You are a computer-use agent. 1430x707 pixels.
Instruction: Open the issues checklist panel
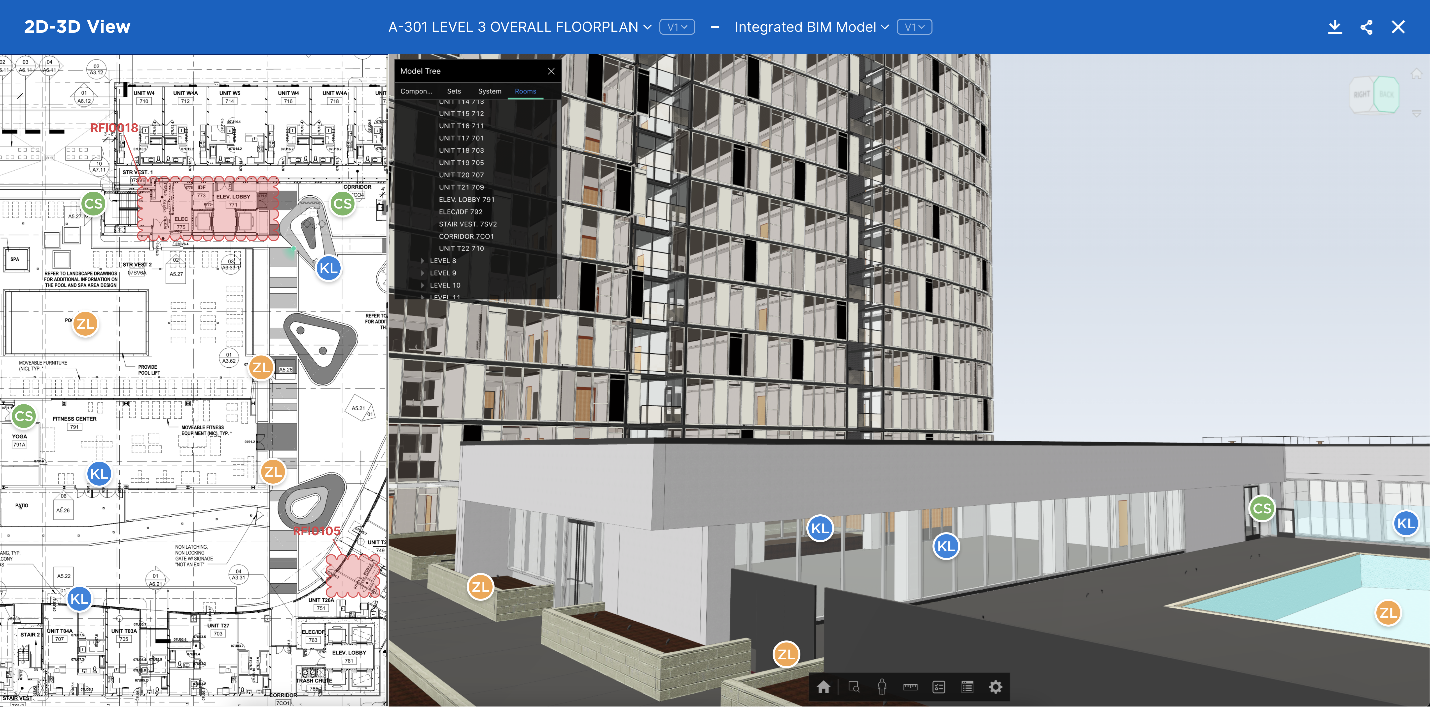(x=938, y=687)
